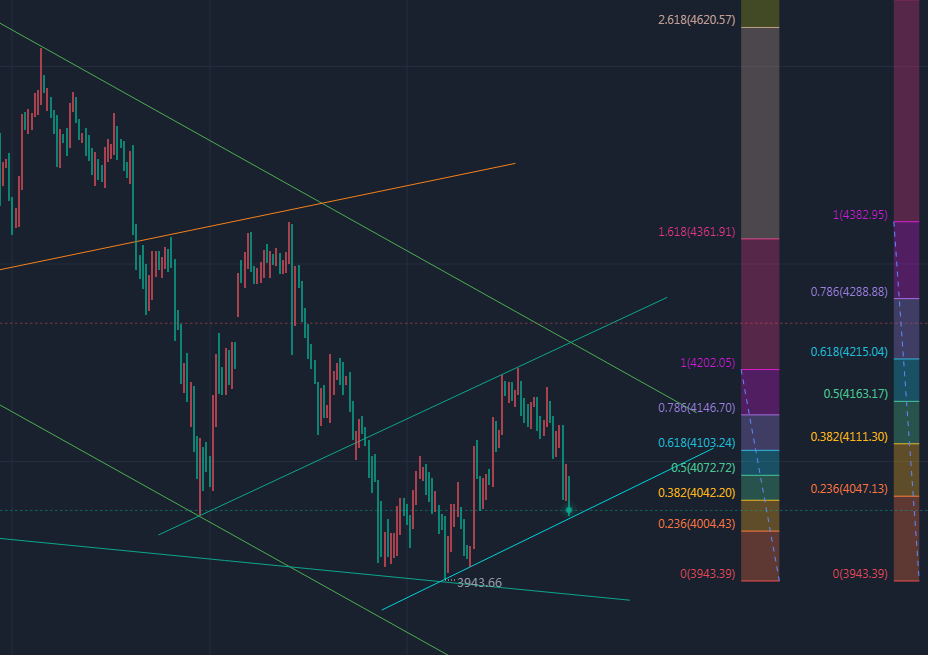
Task: Click the 0.382(4042.20) retracement label
Action: pyautogui.click(x=697, y=493)
